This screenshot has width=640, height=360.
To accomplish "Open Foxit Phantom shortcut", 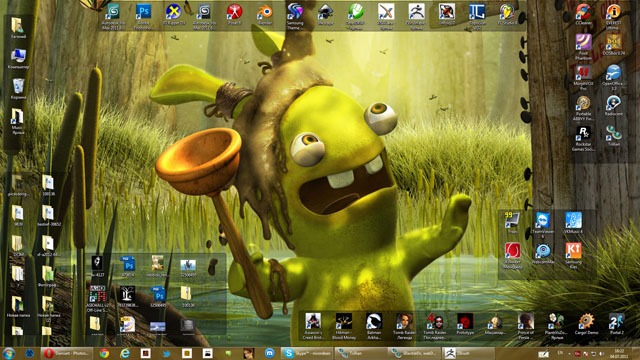I will [584, 47].
